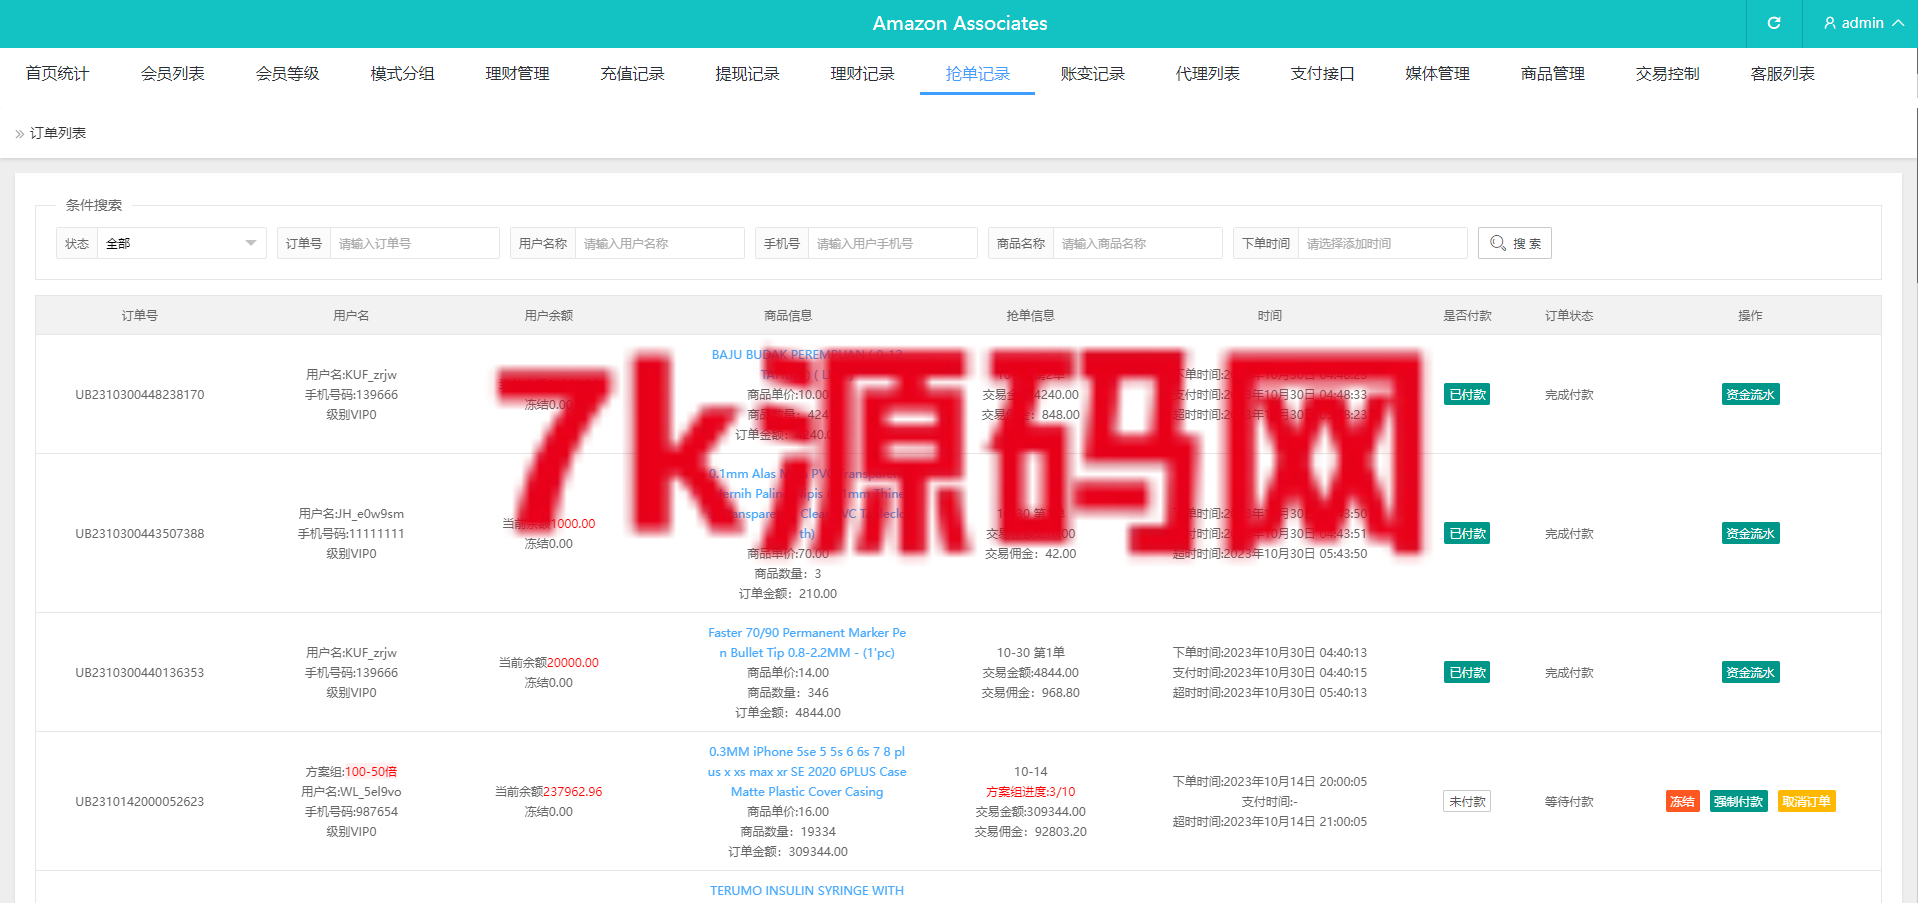Viewport: 1918px width, 903px height.
Task: Click 已付款 badge for order UB2310300448238170
Action: tap(1467, 394)
